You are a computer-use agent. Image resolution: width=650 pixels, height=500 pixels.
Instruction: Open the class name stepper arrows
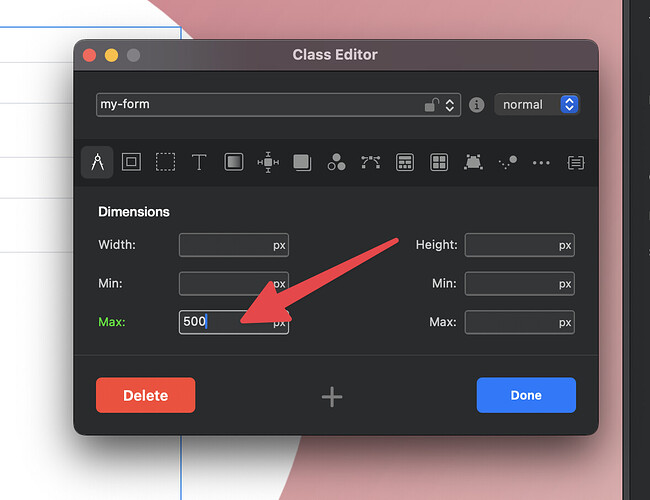coord(450,105)
